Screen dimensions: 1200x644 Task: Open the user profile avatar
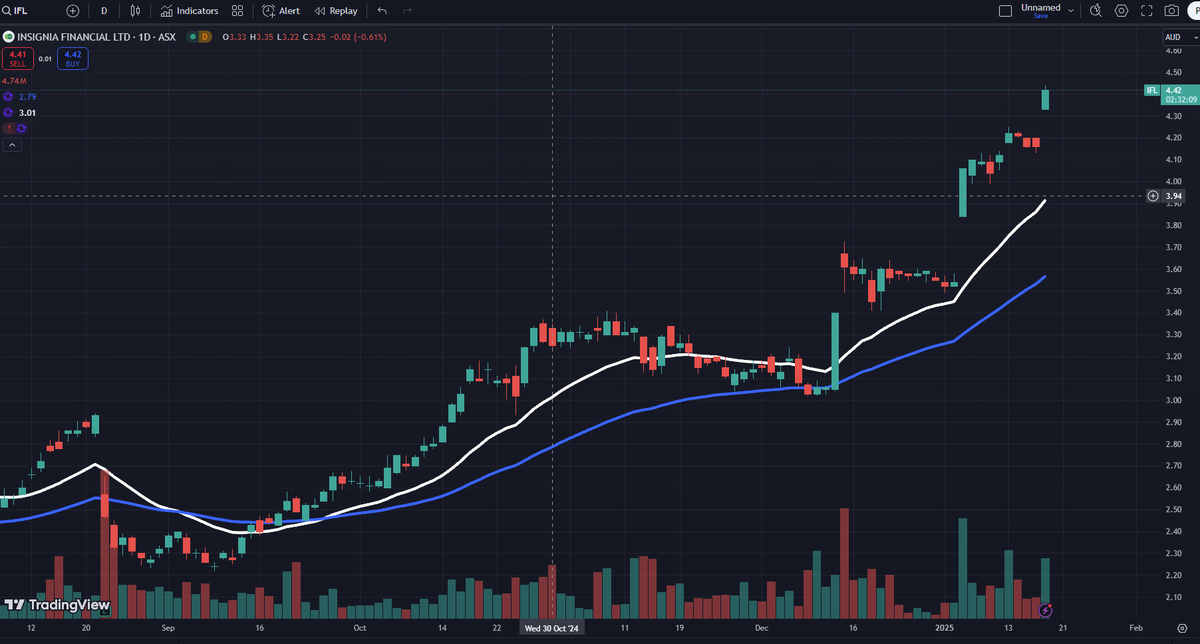tap(1194, 10)
